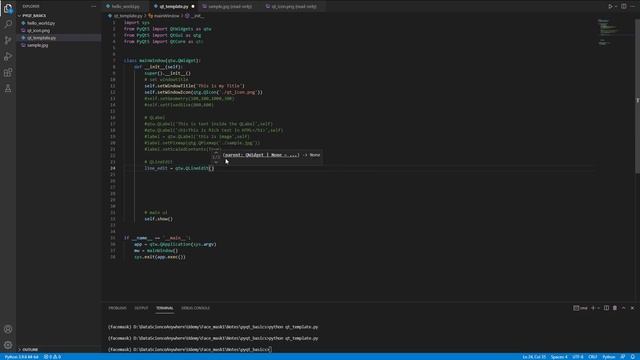
Task: Maximize the terminal panel size
Action: [x=624, y=308]
